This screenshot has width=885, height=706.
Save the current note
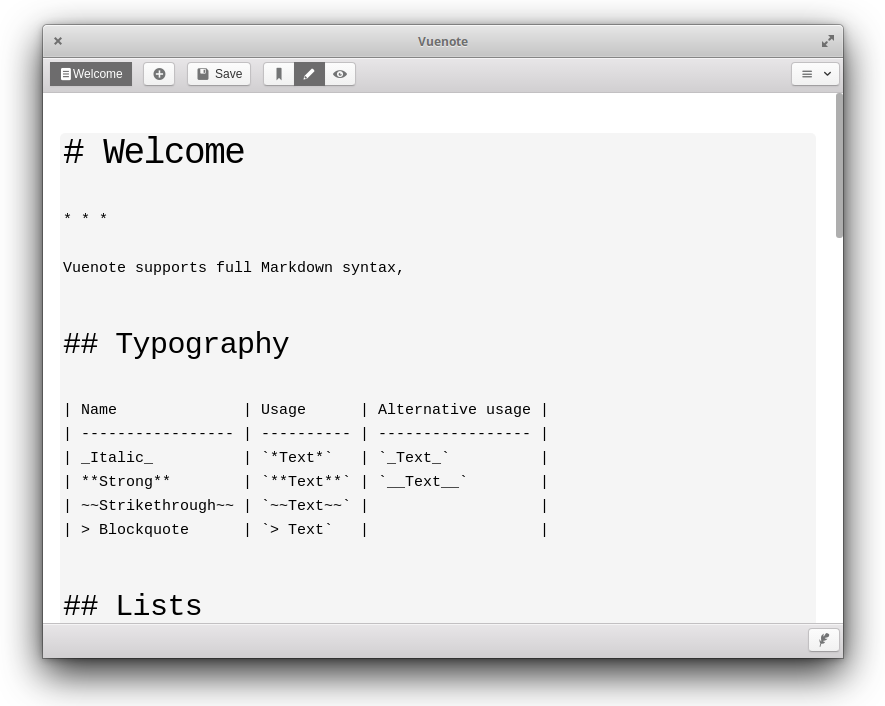(x=219, y=74)
